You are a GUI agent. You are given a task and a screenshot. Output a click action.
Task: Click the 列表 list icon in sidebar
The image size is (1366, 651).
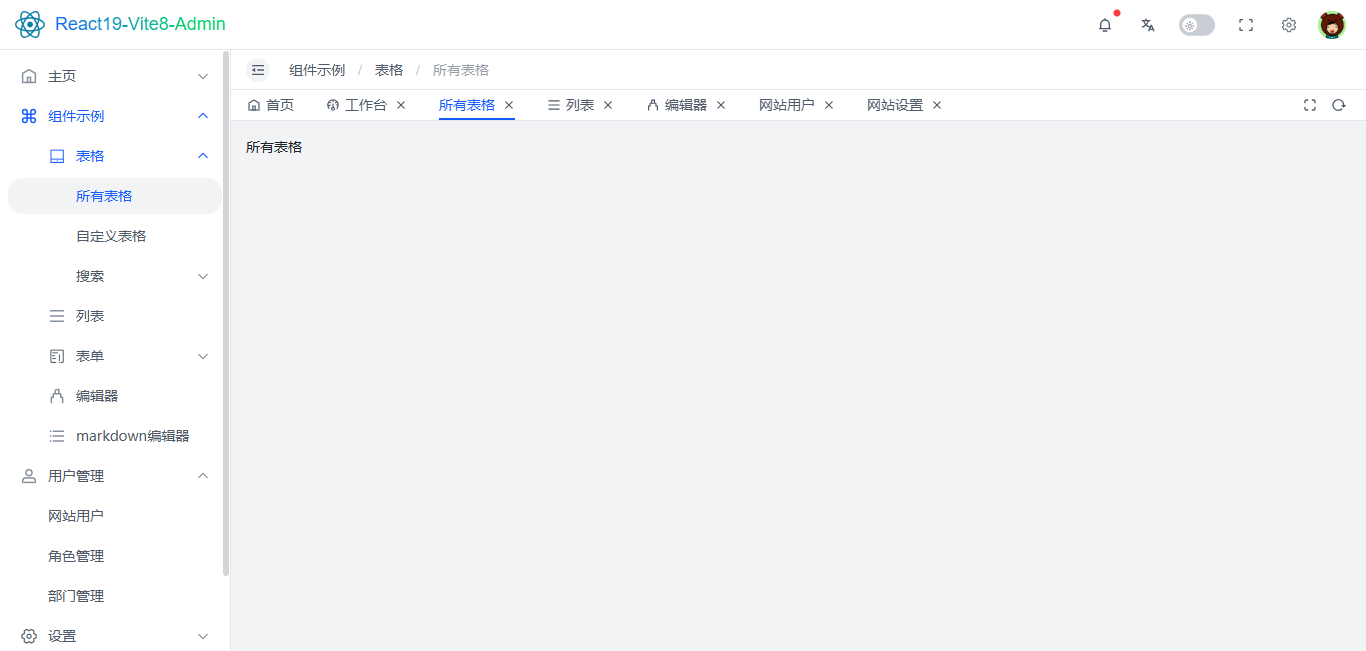57,316
